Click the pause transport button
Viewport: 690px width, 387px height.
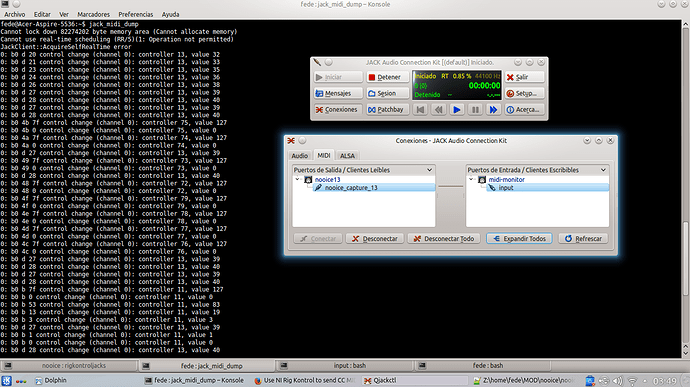475,110
